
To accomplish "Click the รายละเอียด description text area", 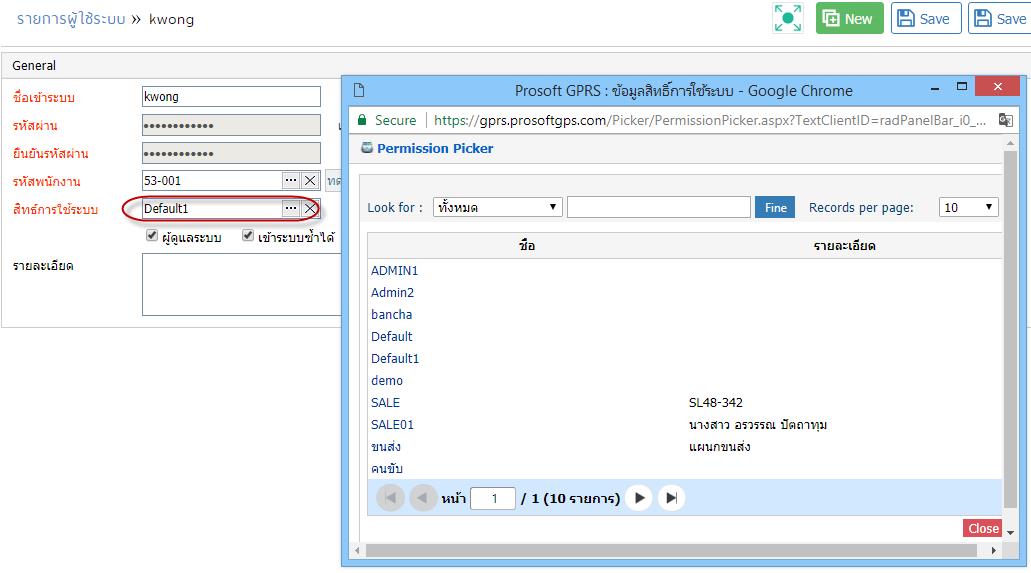I will (x=241, y=284).
